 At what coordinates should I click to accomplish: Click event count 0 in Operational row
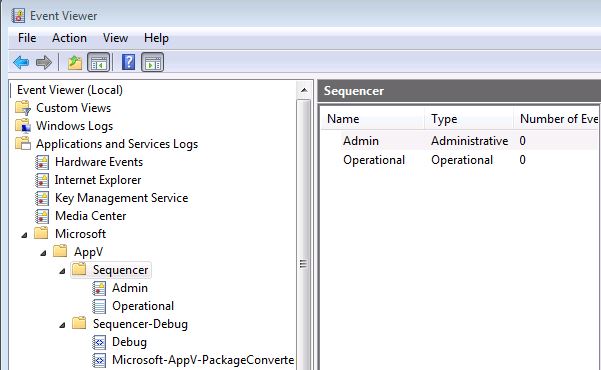(522, 160)
